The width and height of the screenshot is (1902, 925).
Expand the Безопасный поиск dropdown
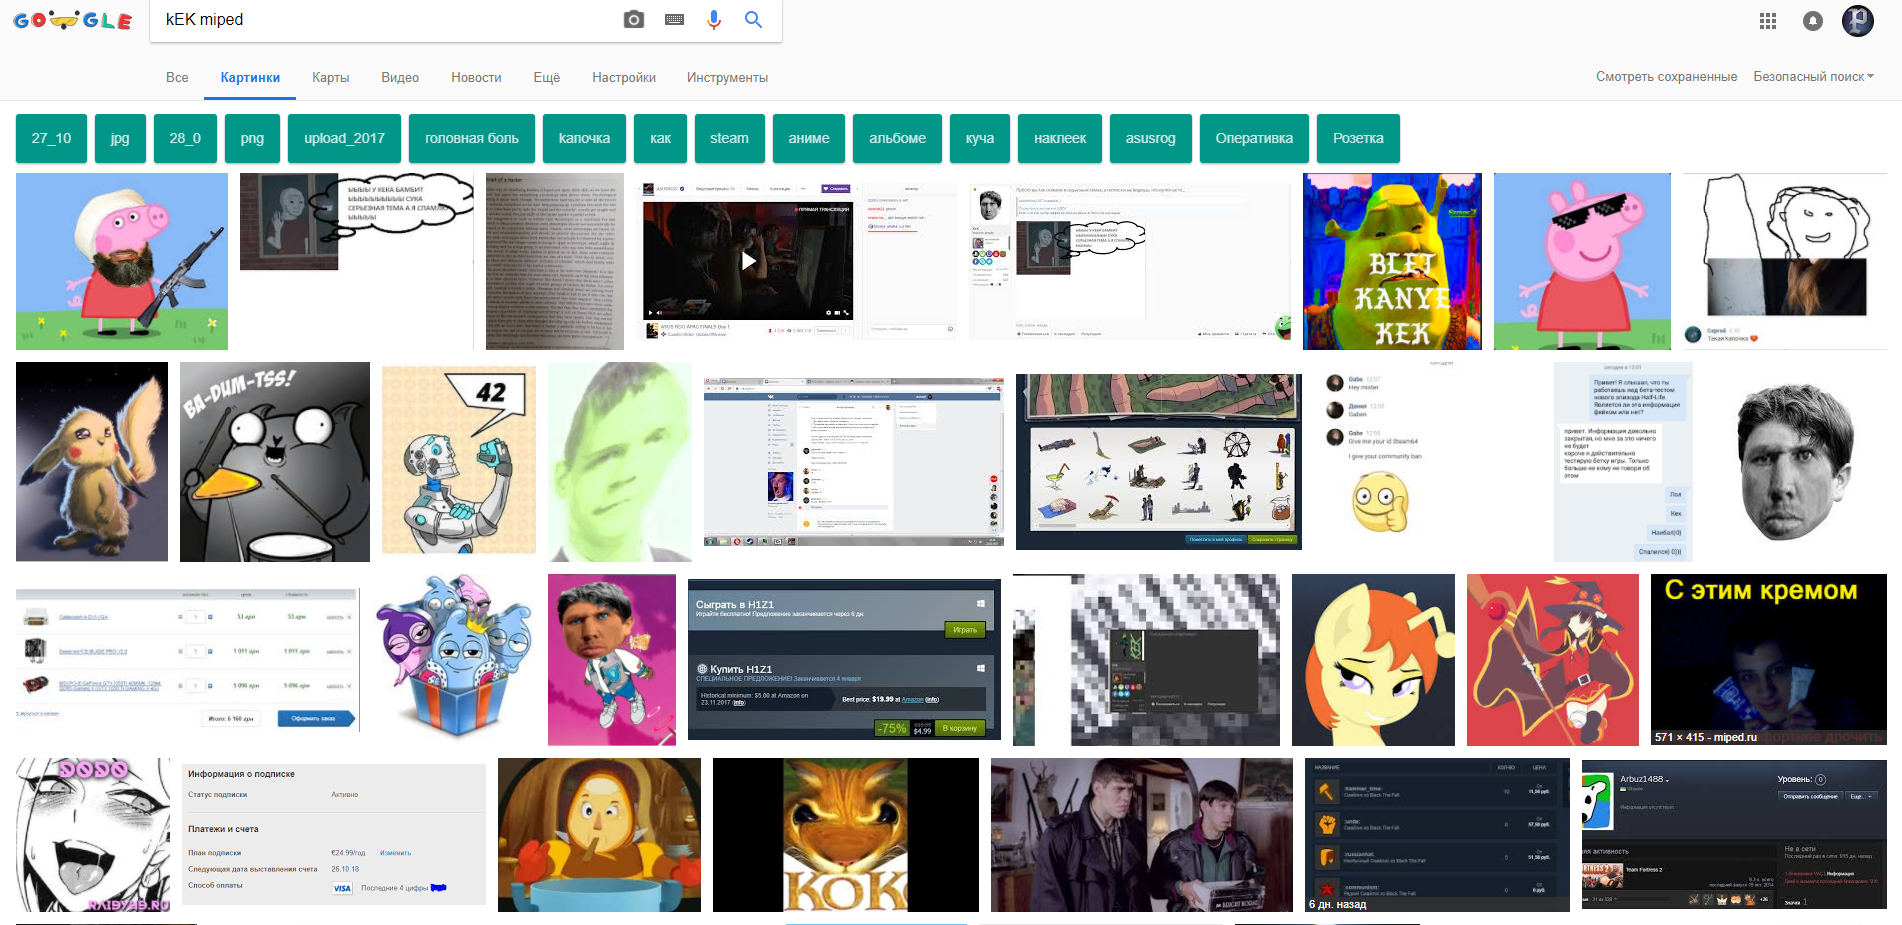coord(1813,76)
